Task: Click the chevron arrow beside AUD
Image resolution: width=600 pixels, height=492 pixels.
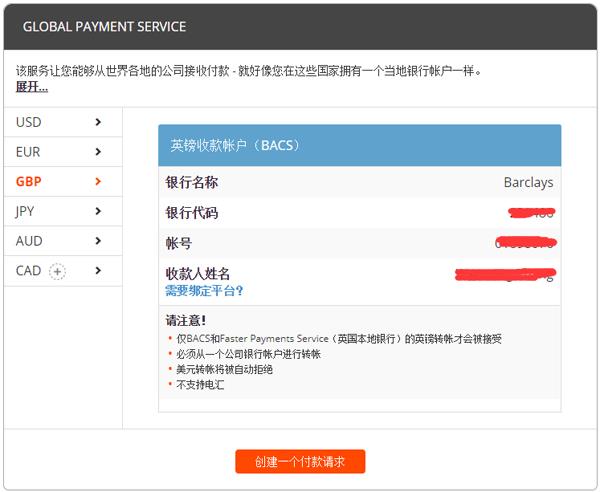Action: [98, 241]
